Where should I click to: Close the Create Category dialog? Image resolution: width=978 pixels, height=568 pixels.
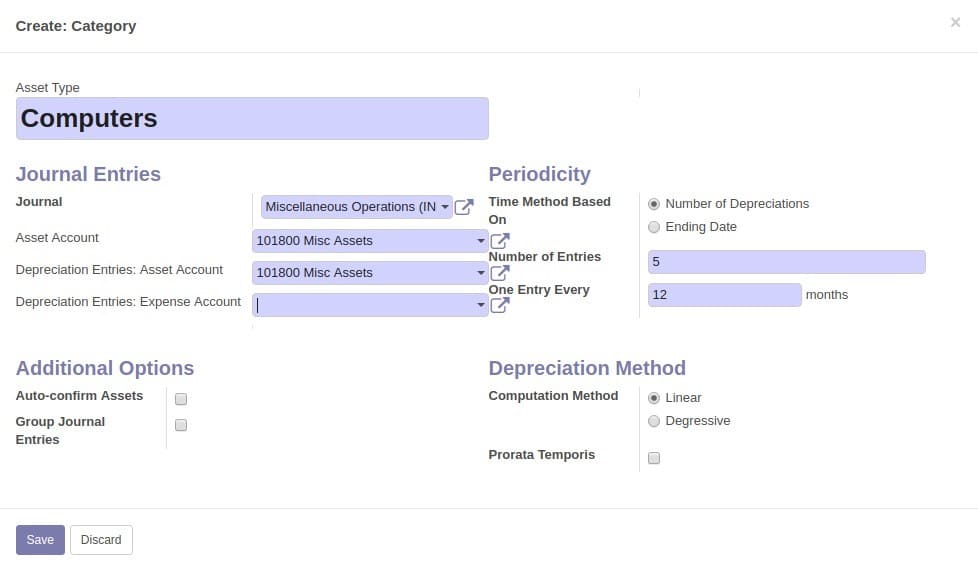point(955,22)
